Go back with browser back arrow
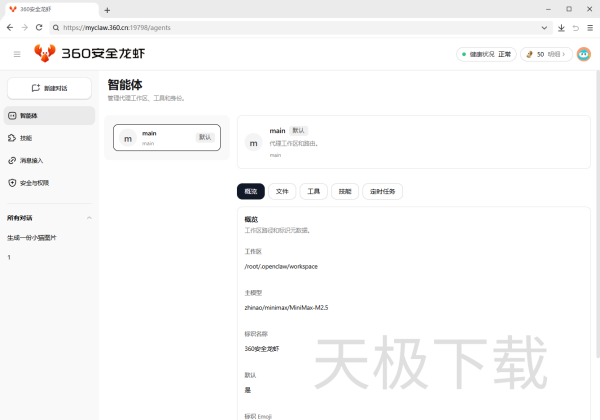Screen dimensions: 600x420 [10, 27]
